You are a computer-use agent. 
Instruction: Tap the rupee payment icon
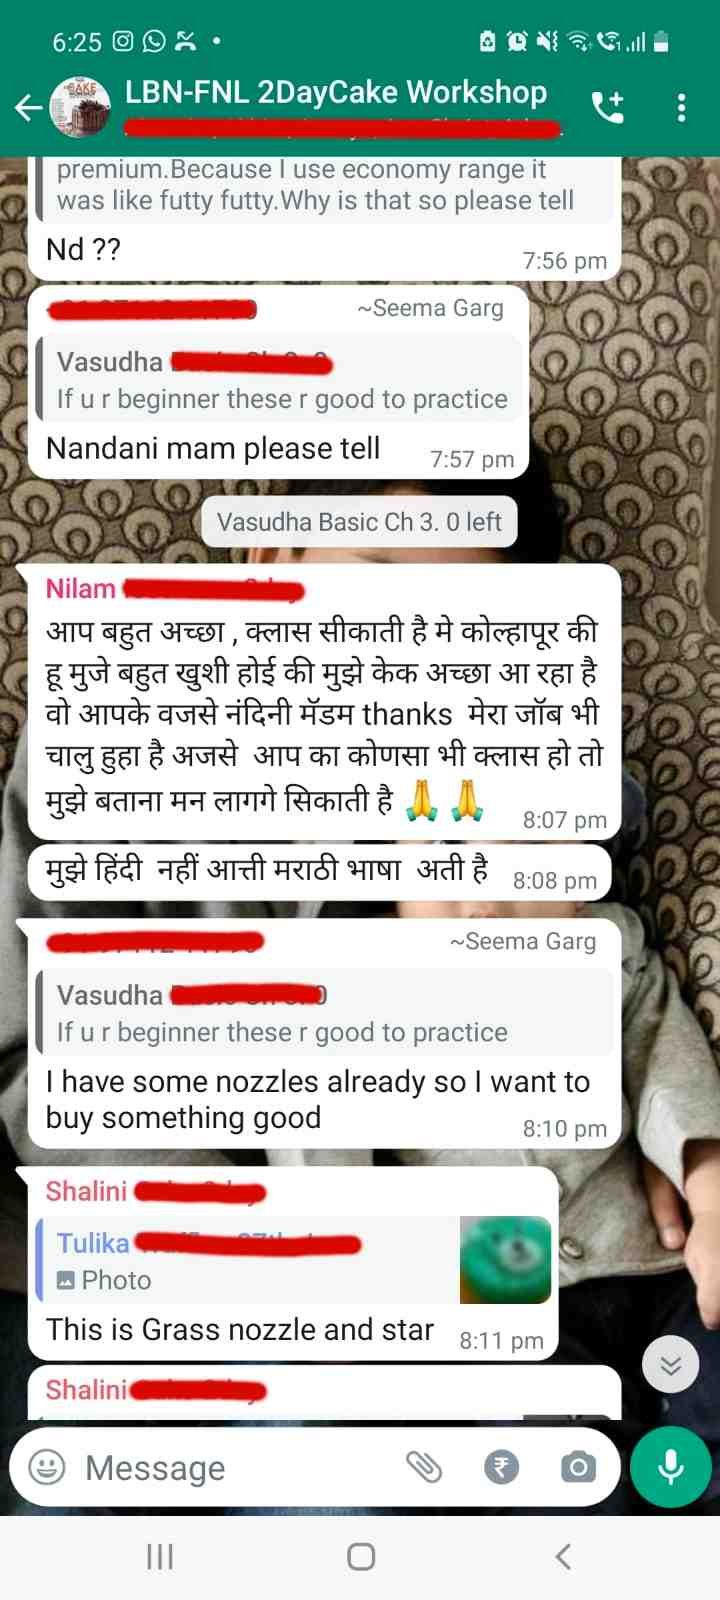501,1467
